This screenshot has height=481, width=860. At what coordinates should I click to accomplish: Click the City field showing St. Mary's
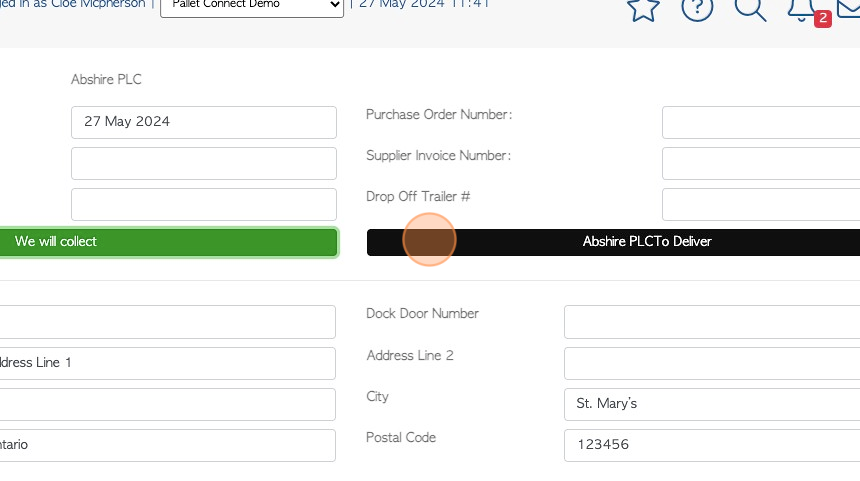pos(711,404)
